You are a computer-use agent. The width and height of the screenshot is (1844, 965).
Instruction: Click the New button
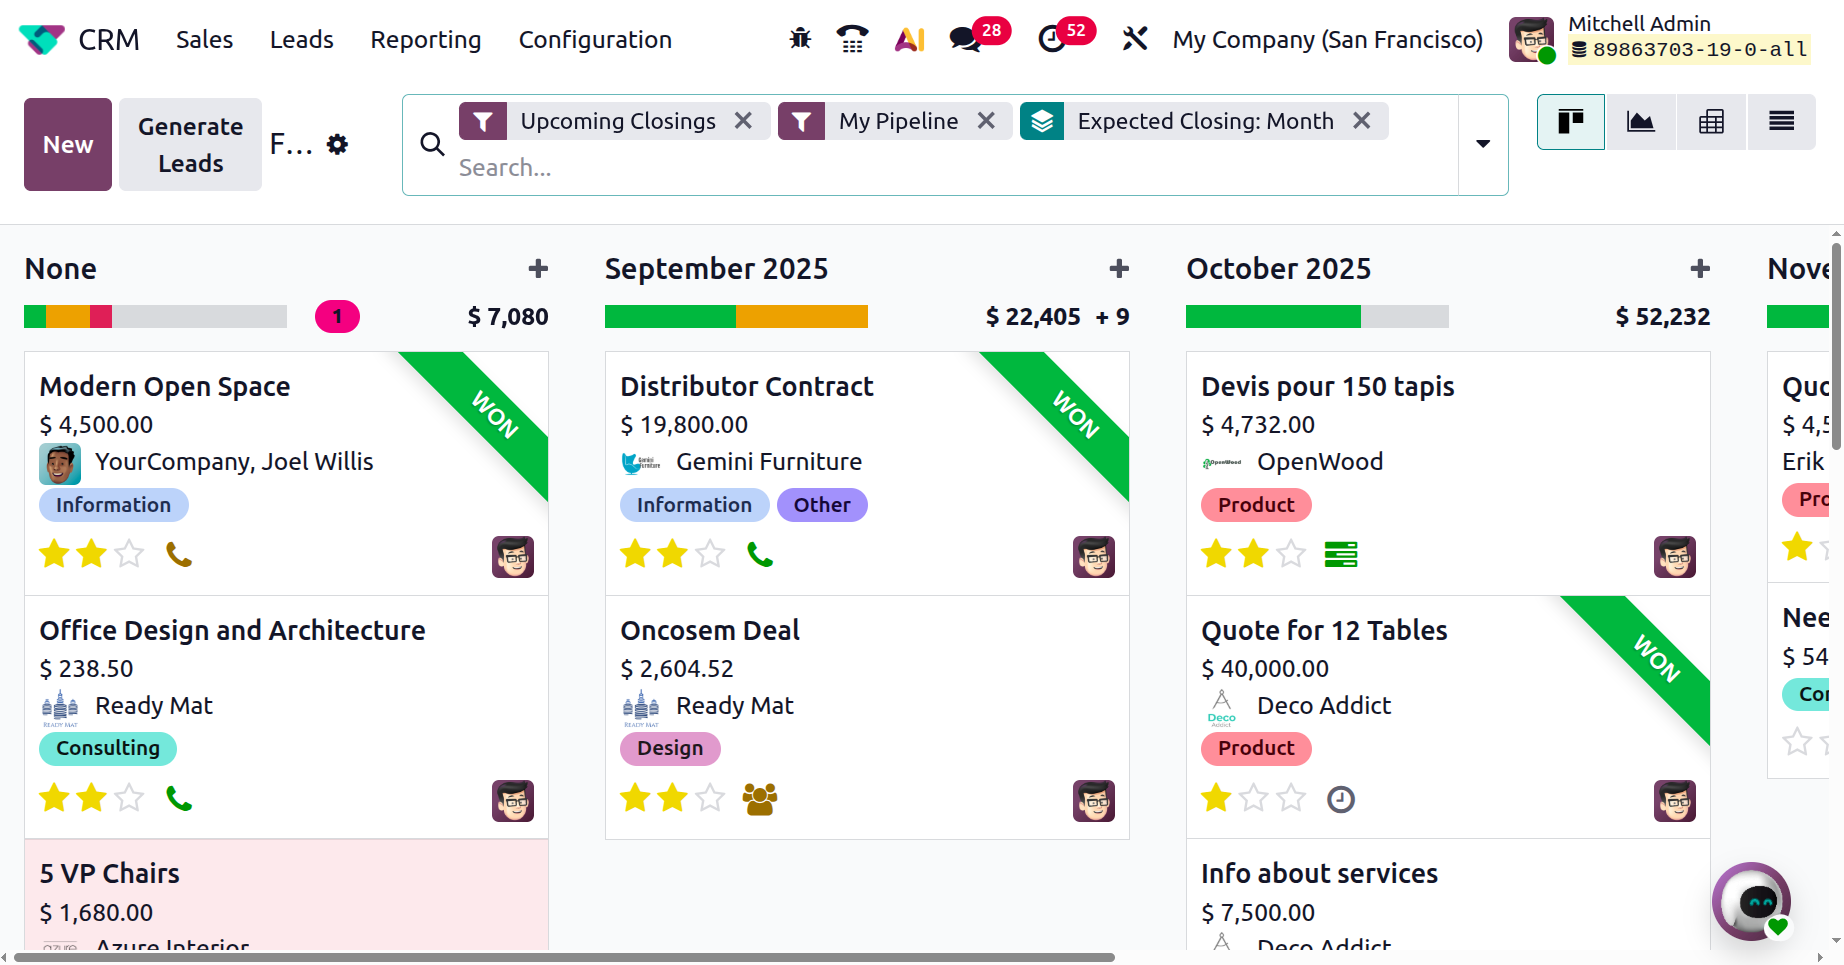pyautogui.click(x=68, y=145)
